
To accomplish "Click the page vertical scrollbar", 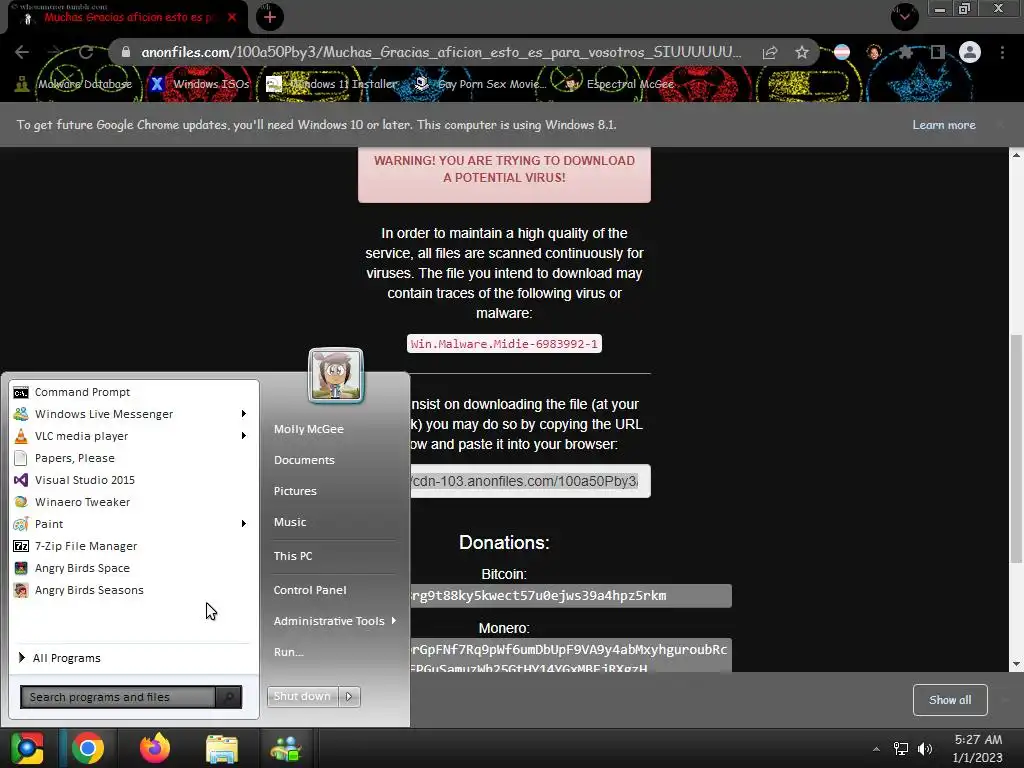I will click(x=1016, y=449).
